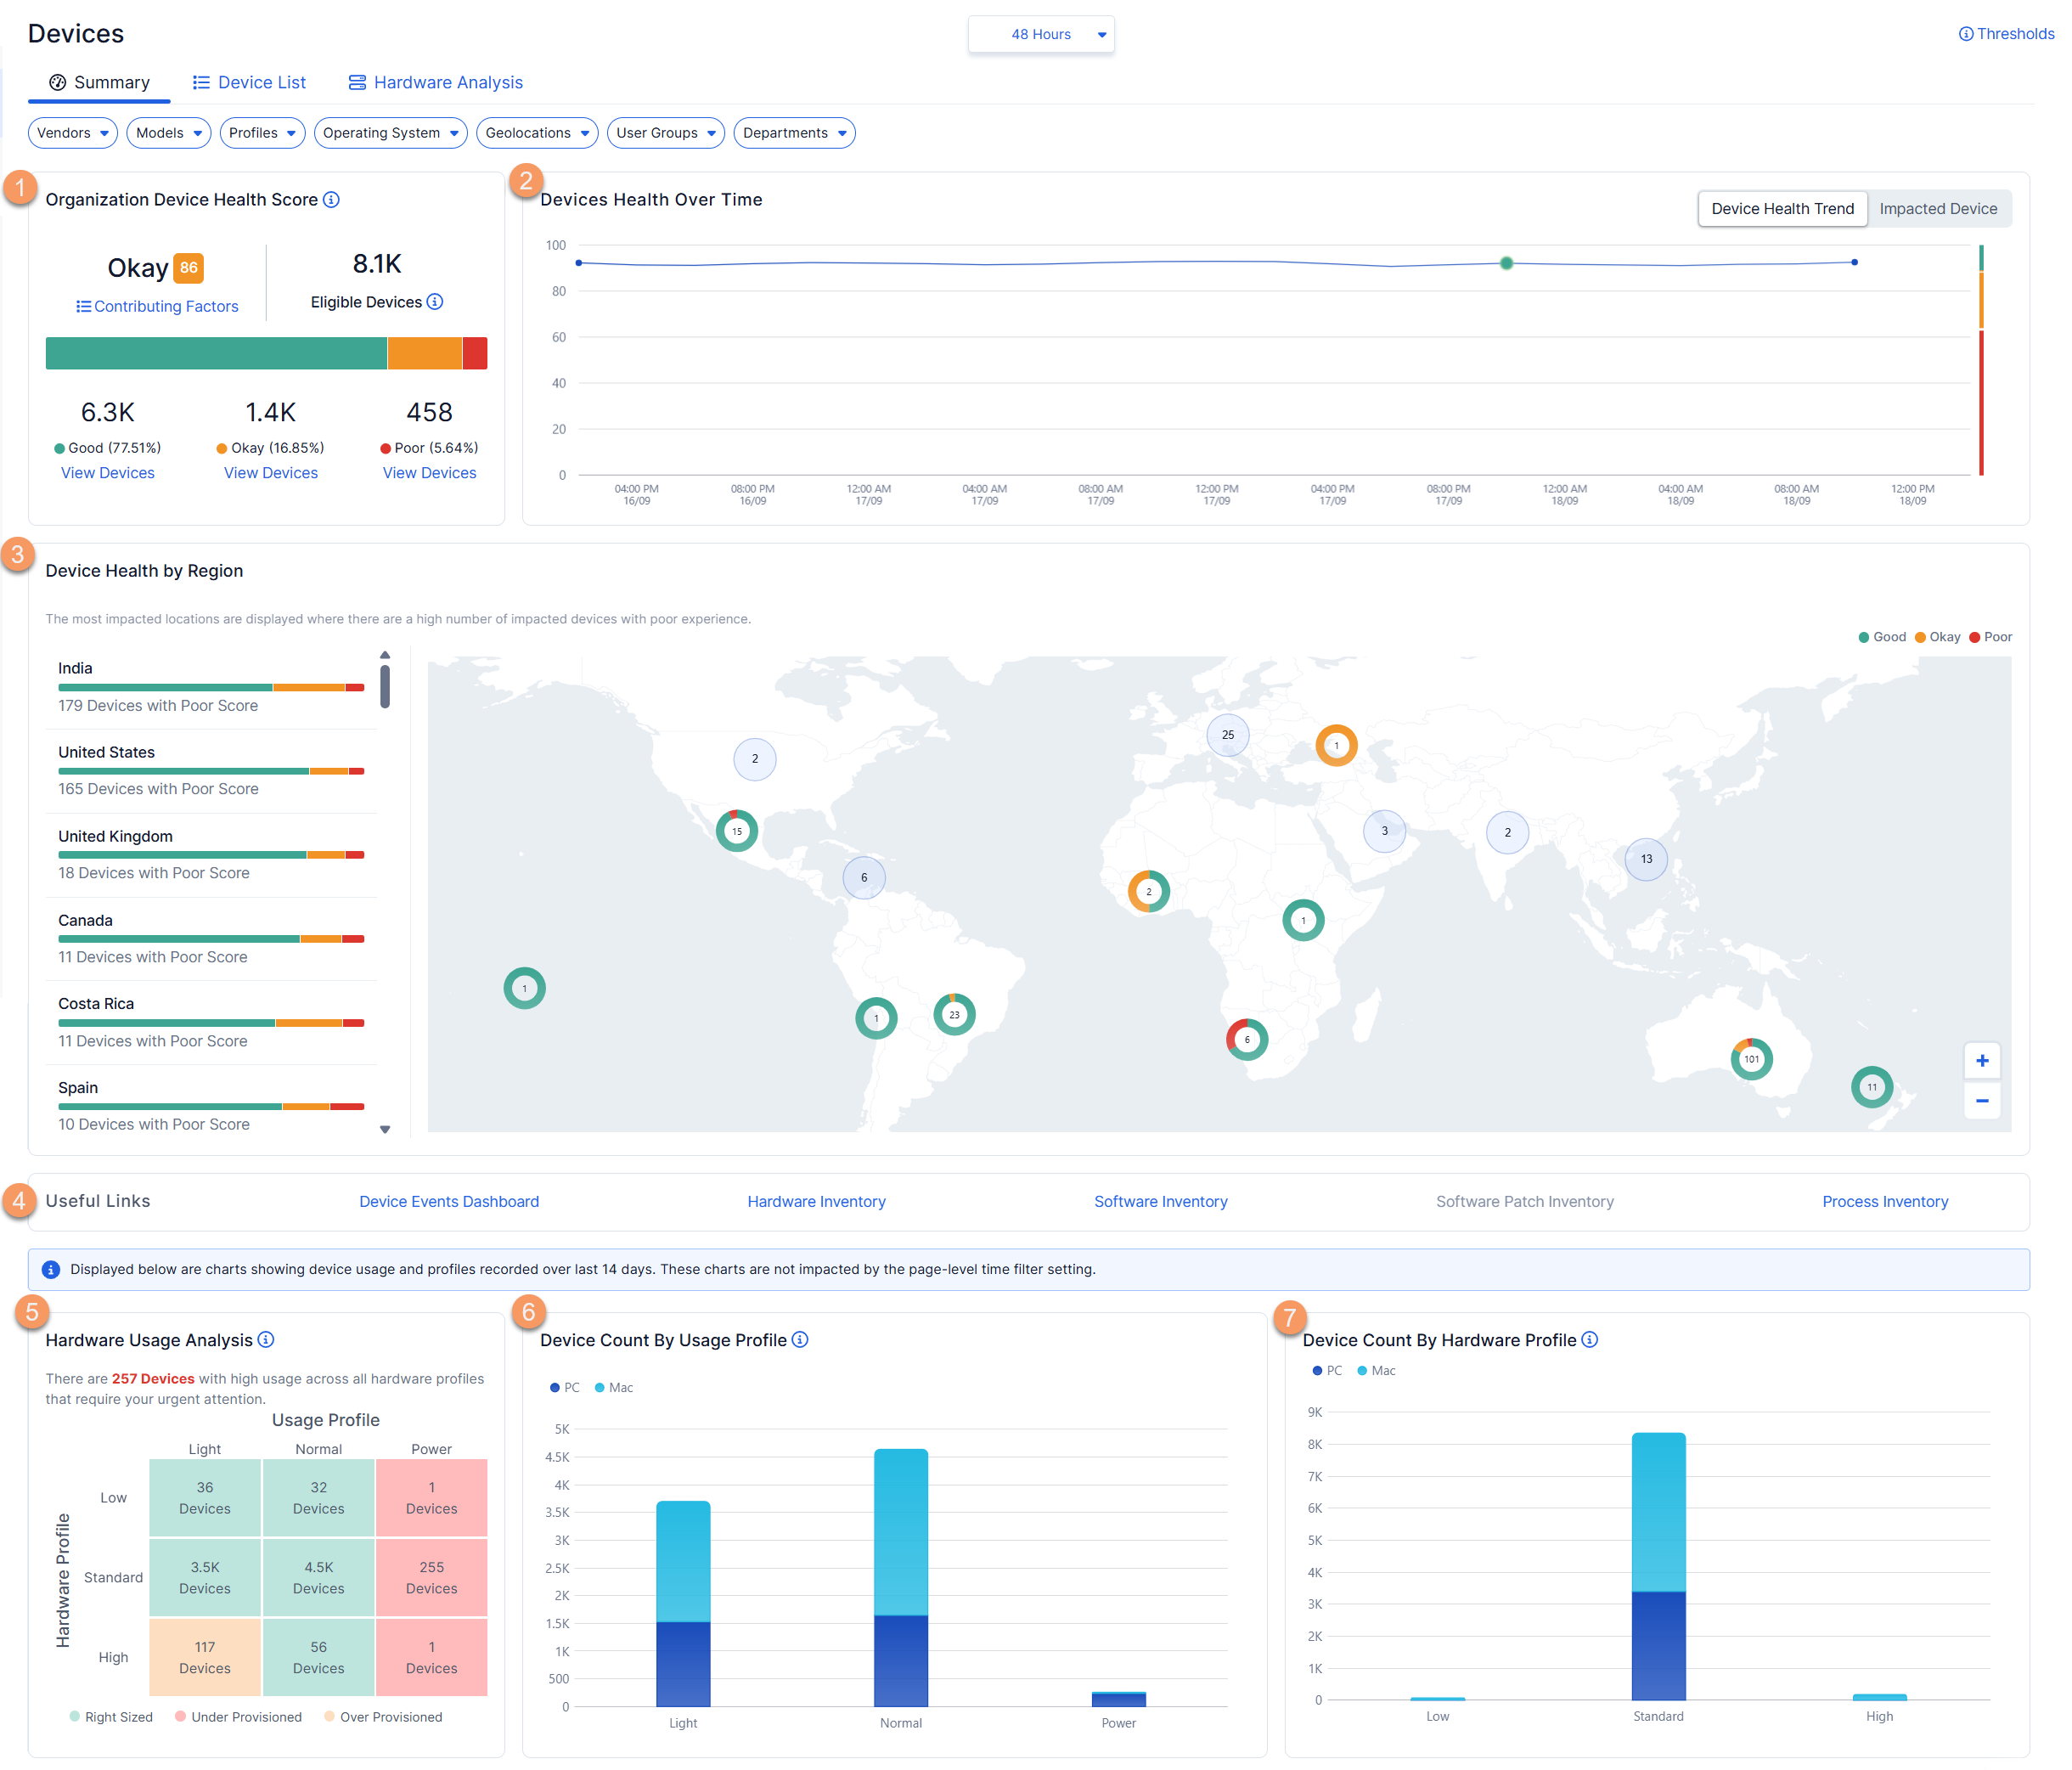2072x1770 pixels.
Task: Switch to Impacted Device view
Action: point(1937,209)
